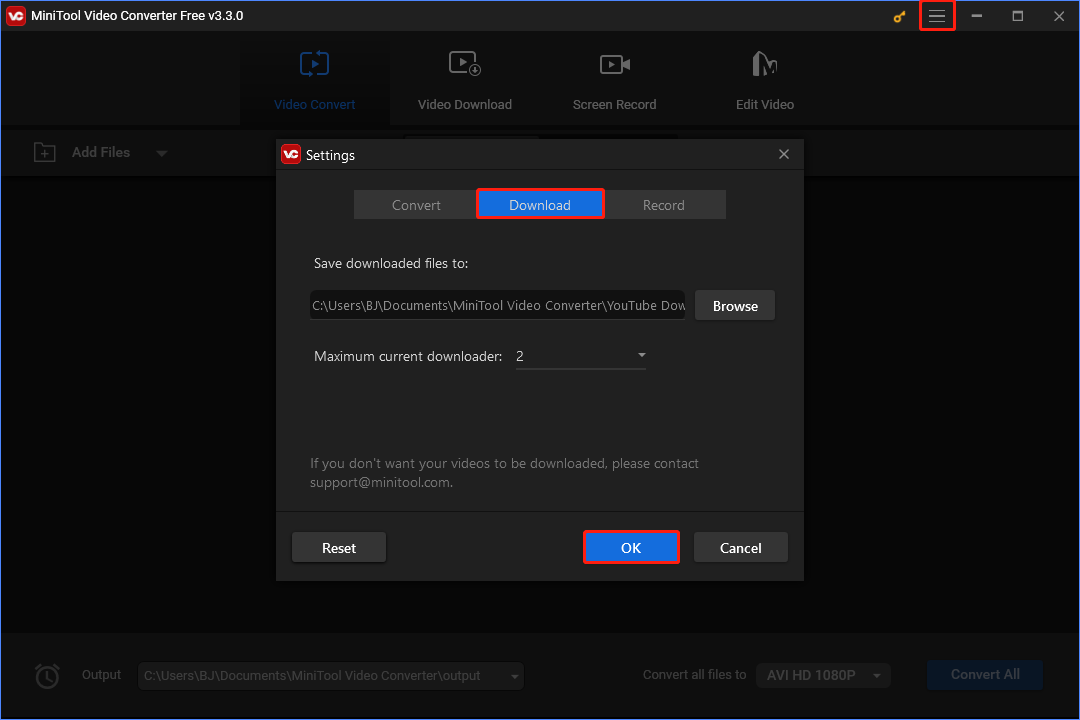Click the download save path field
Screen dimensions: 1080x720
[x=497, y=305]
